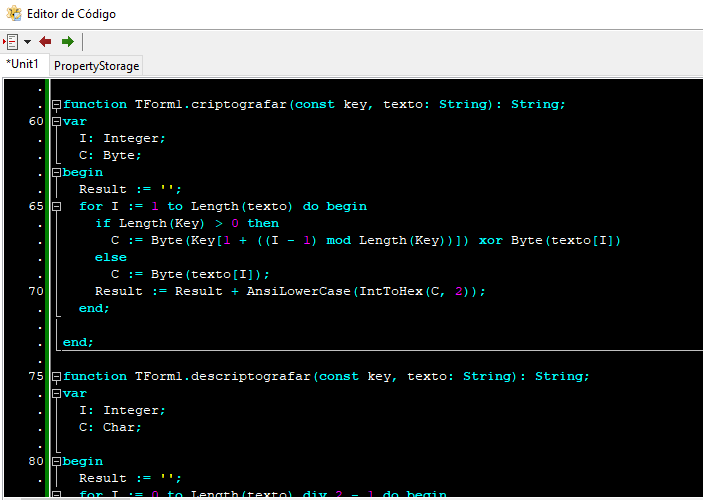Viewport: 703px width, 500px height.
Task: Fold the var block under descriptografar
Action: pos(56,393)
